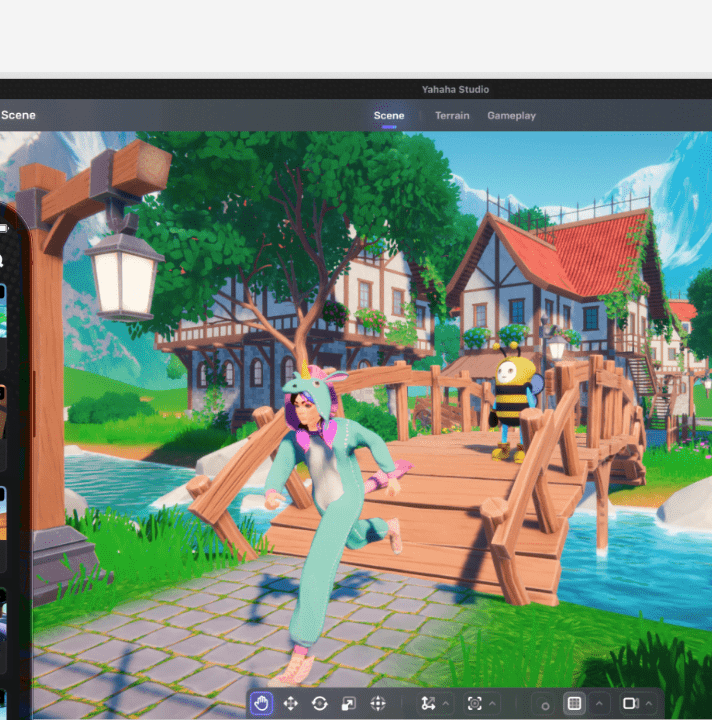Screen dimensions: 712x720
Task: Switch to the Gameplay tab
Action: (511, 116)
